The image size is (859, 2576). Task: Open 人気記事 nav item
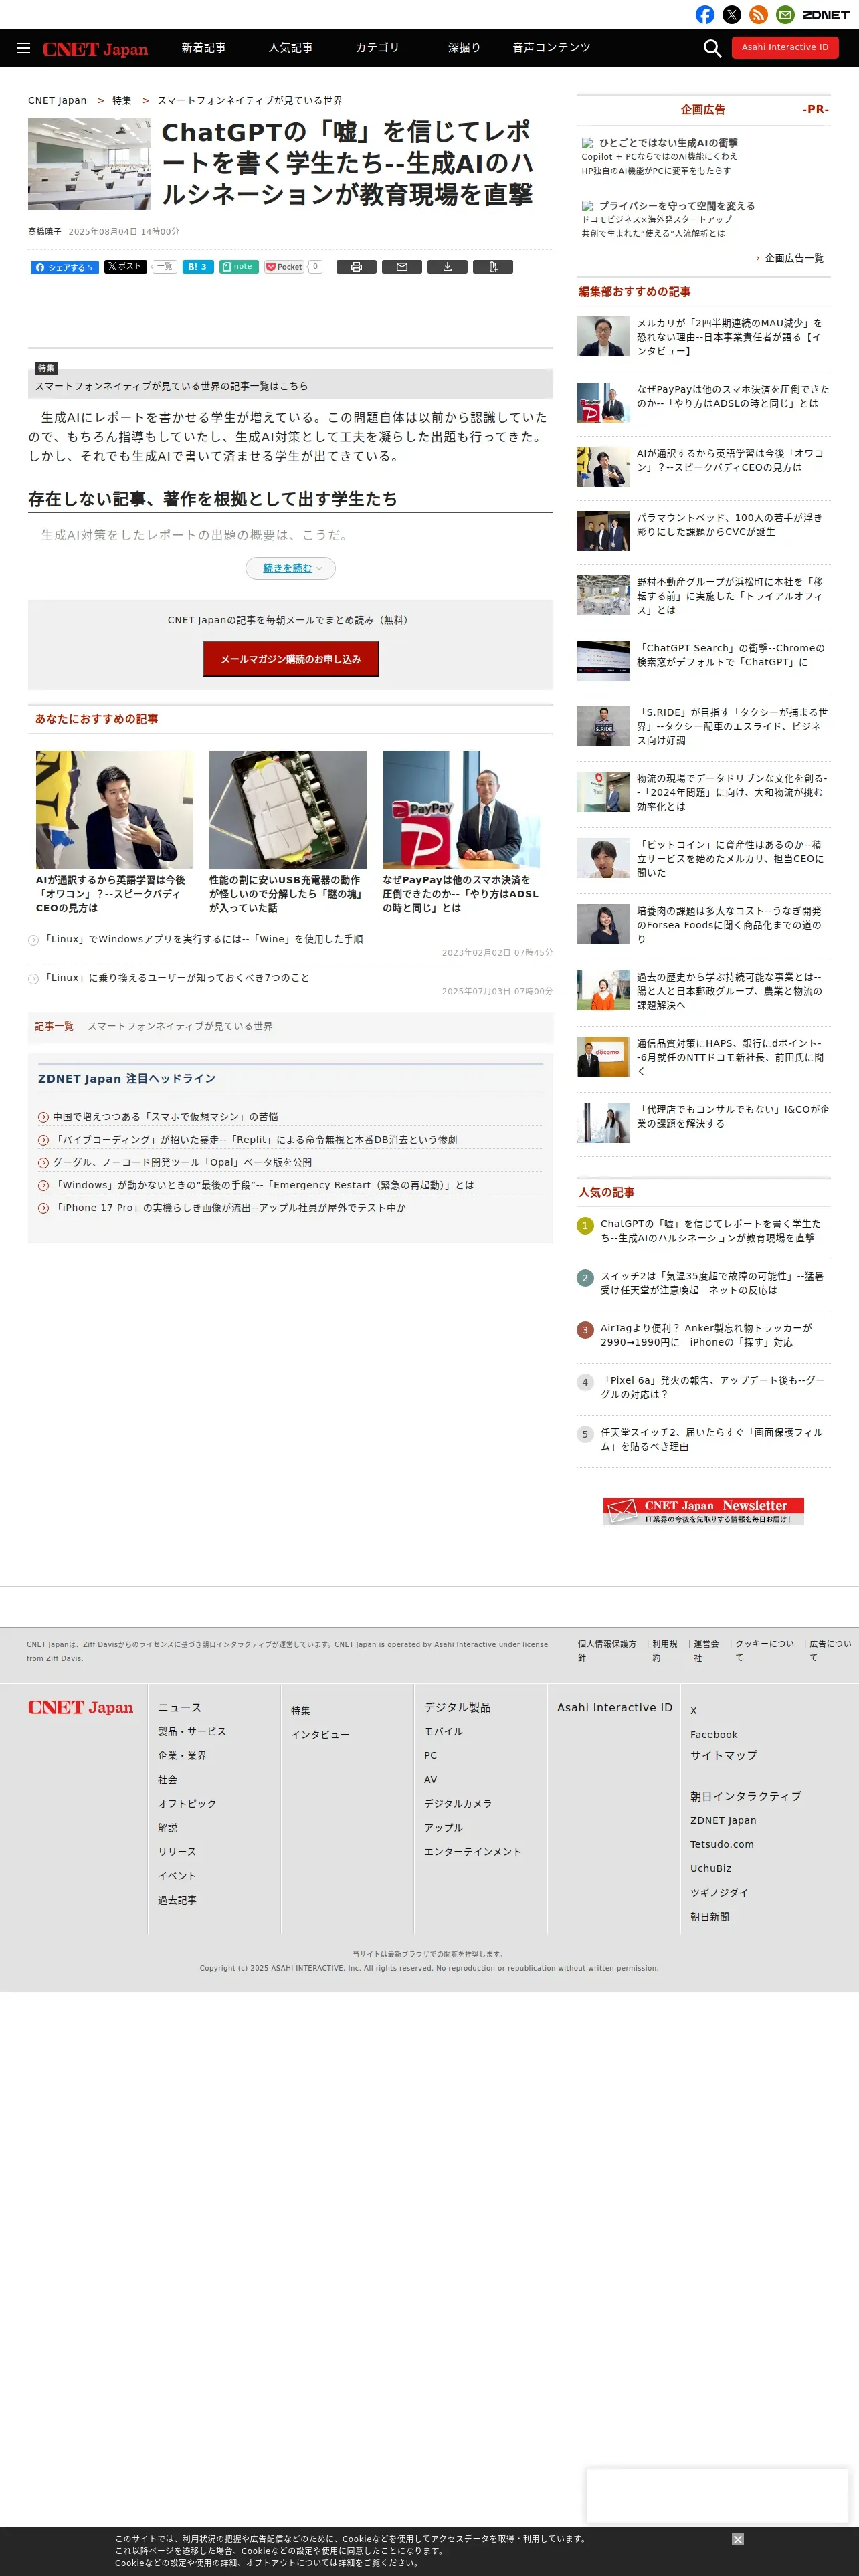[290, 48]
